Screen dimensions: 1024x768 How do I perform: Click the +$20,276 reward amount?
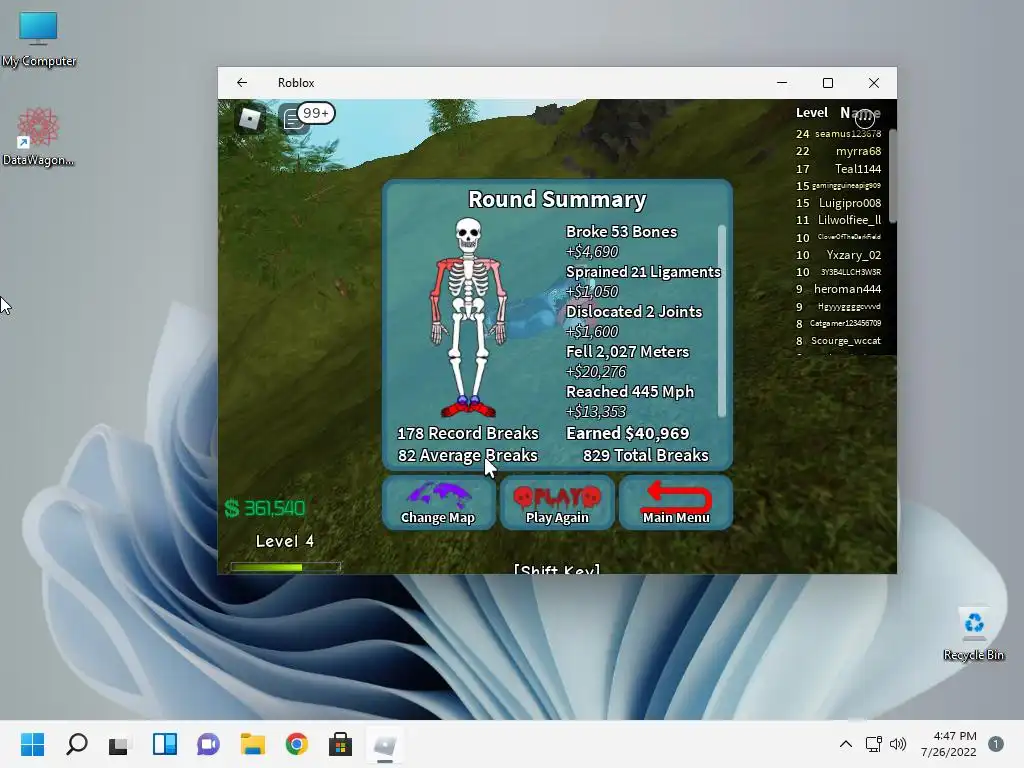click(x=596, y=372)
